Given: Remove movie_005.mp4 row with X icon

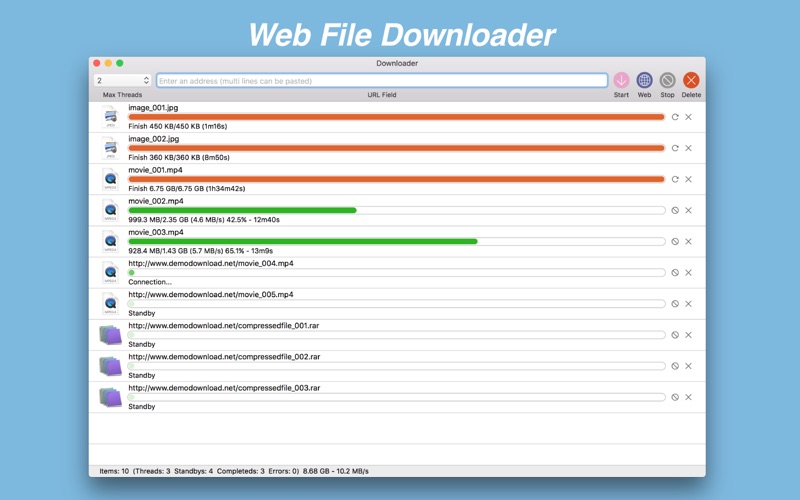Looking at the screenshot, I should point(688,304).
